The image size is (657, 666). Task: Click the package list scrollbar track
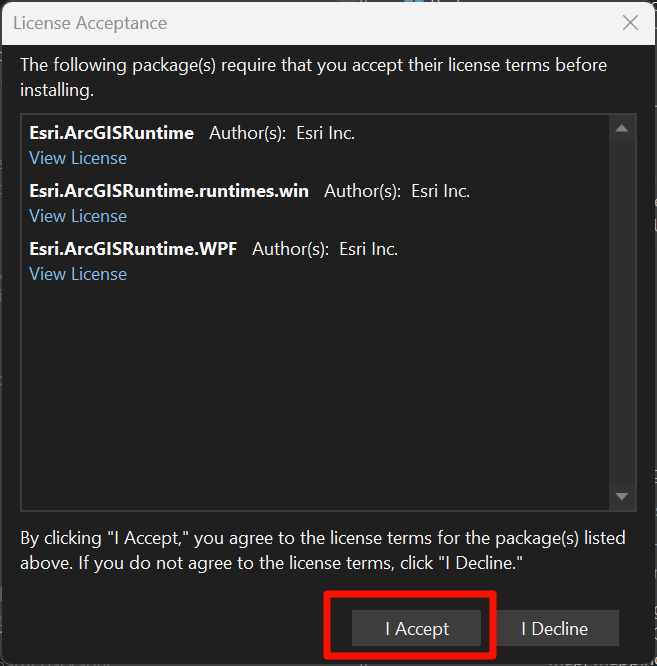(622, 312)
